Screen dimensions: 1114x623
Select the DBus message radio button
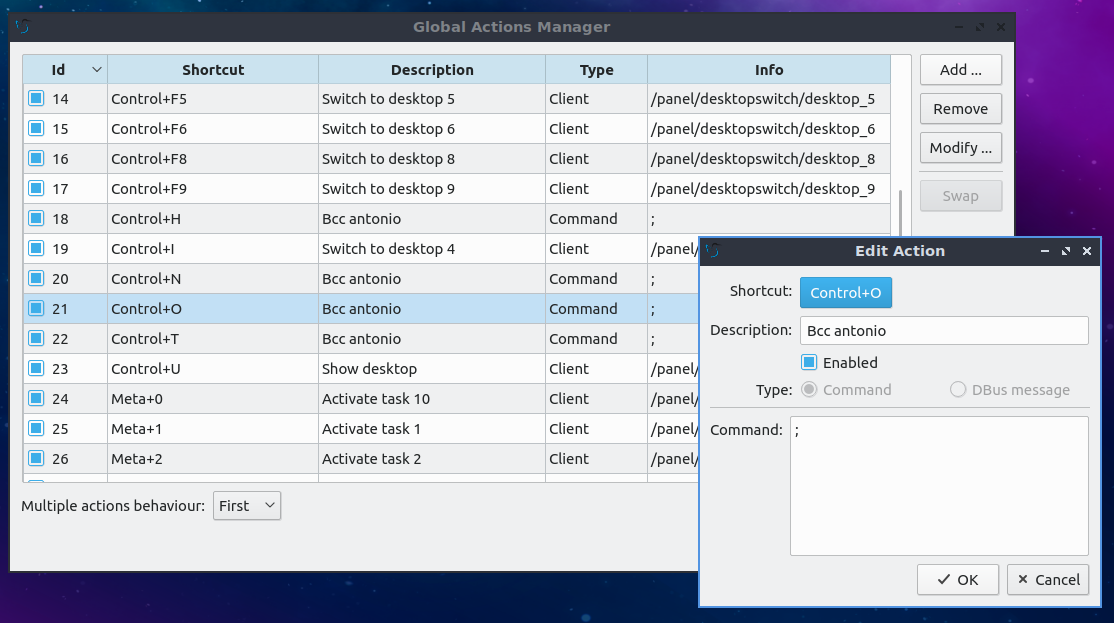[x=958, y=389]
